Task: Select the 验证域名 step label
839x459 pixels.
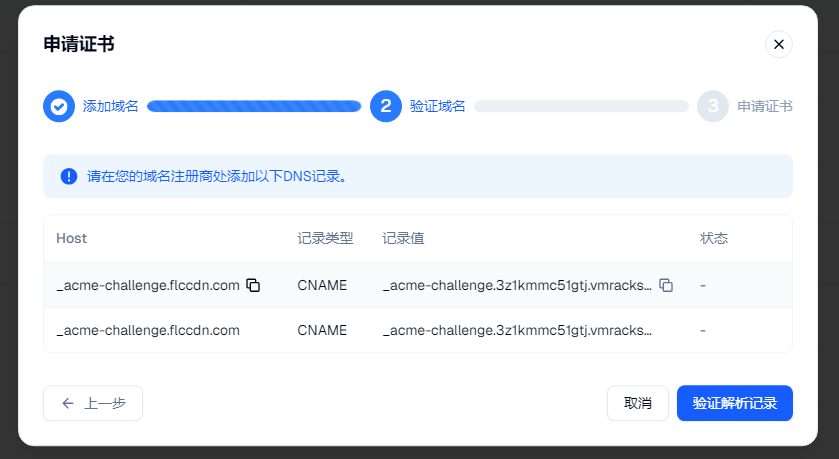Action: tap(437, 106)
